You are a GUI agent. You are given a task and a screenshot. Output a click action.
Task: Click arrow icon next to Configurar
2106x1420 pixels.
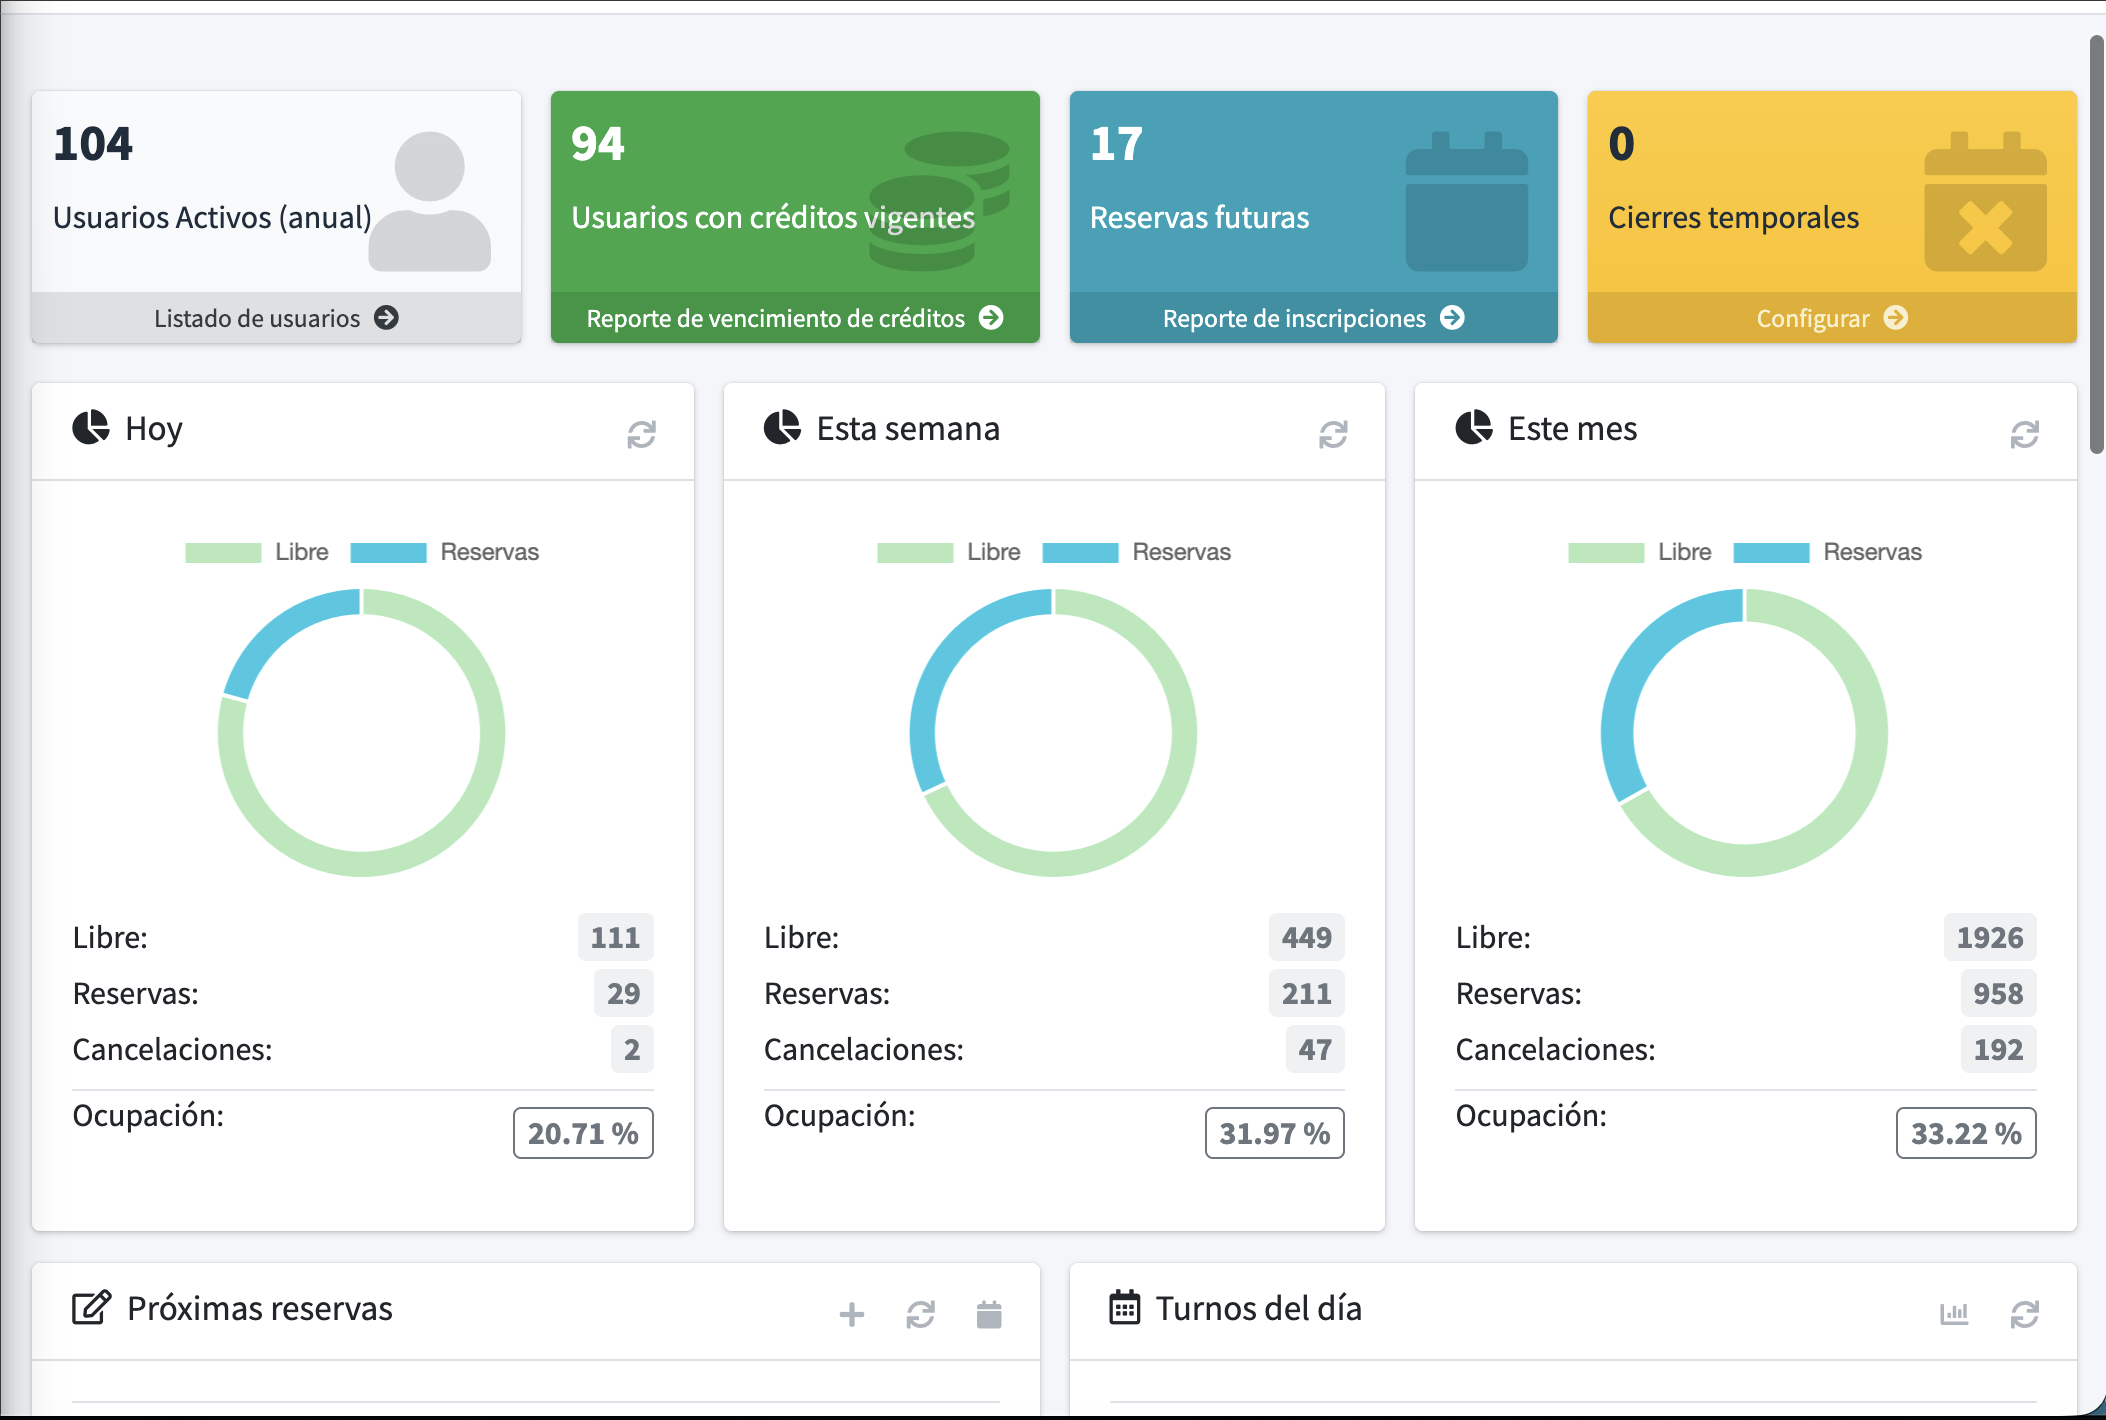1896,318
